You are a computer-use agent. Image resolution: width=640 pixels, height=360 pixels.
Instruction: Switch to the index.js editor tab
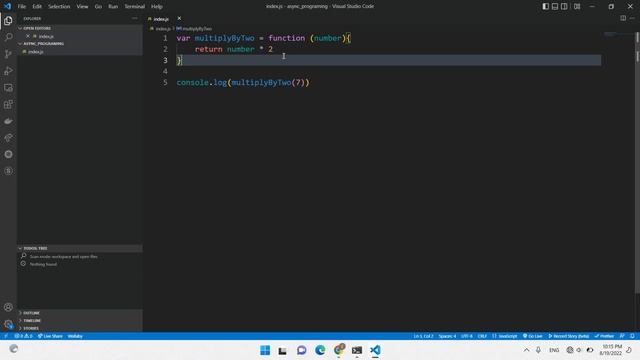pos(161,19)
